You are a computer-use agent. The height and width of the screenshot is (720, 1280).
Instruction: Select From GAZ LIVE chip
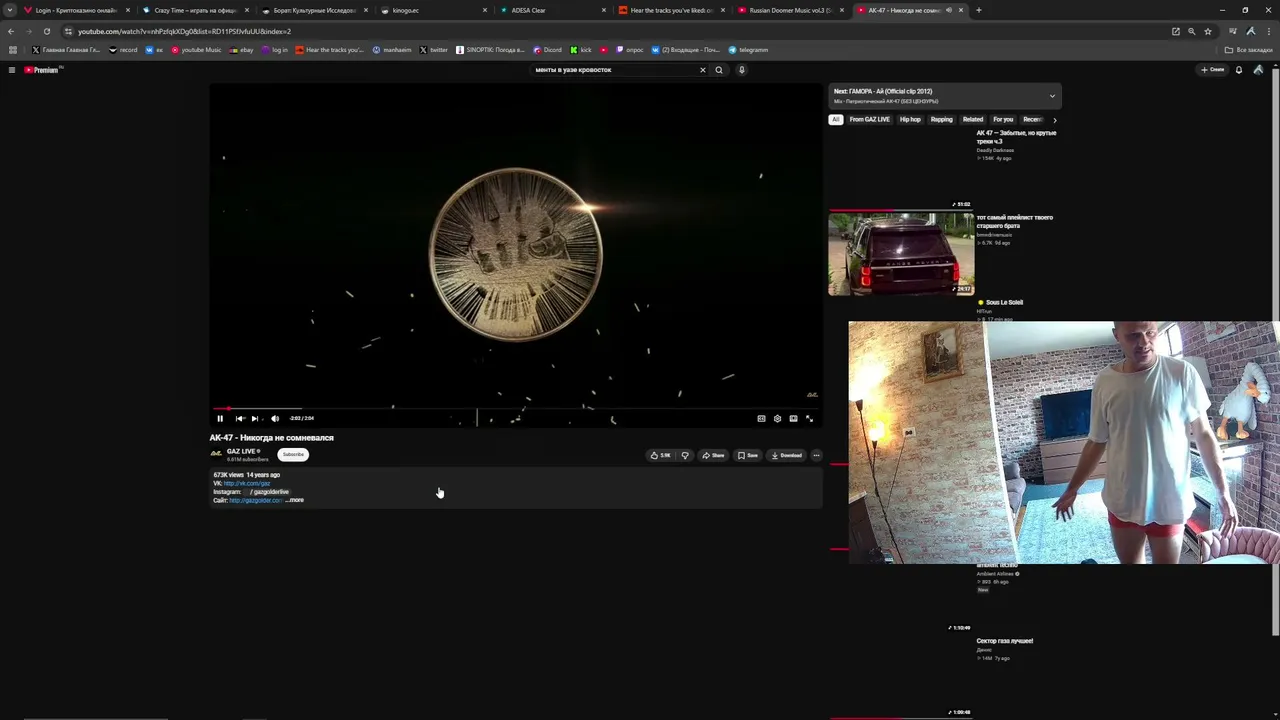pyautogui.click(x=869, y=120)
